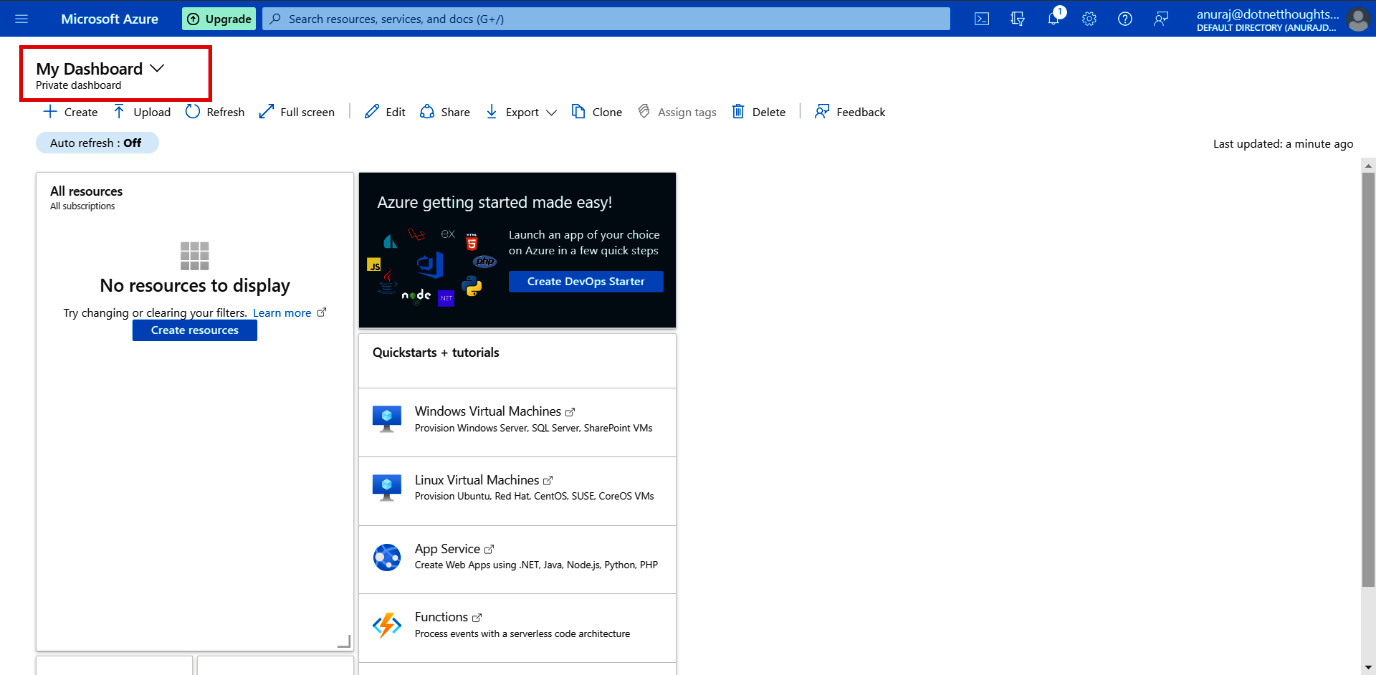Click the Full screen arrows icon
Viewport: 1376px width, 675px height.
[x=266, y=112]
